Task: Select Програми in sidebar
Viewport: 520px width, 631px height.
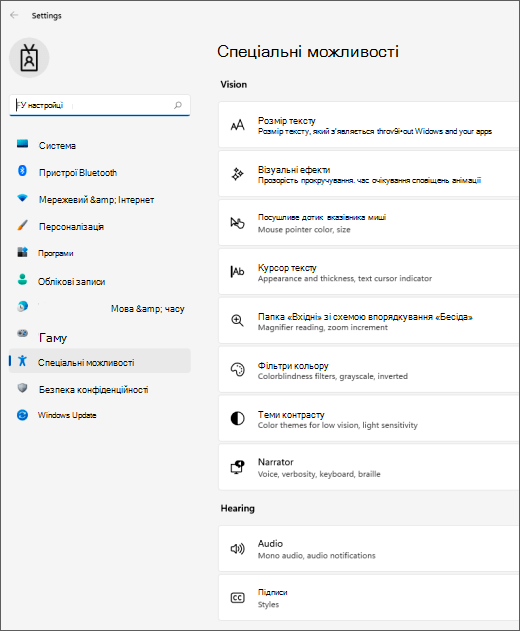Action: tap(99, 253)
